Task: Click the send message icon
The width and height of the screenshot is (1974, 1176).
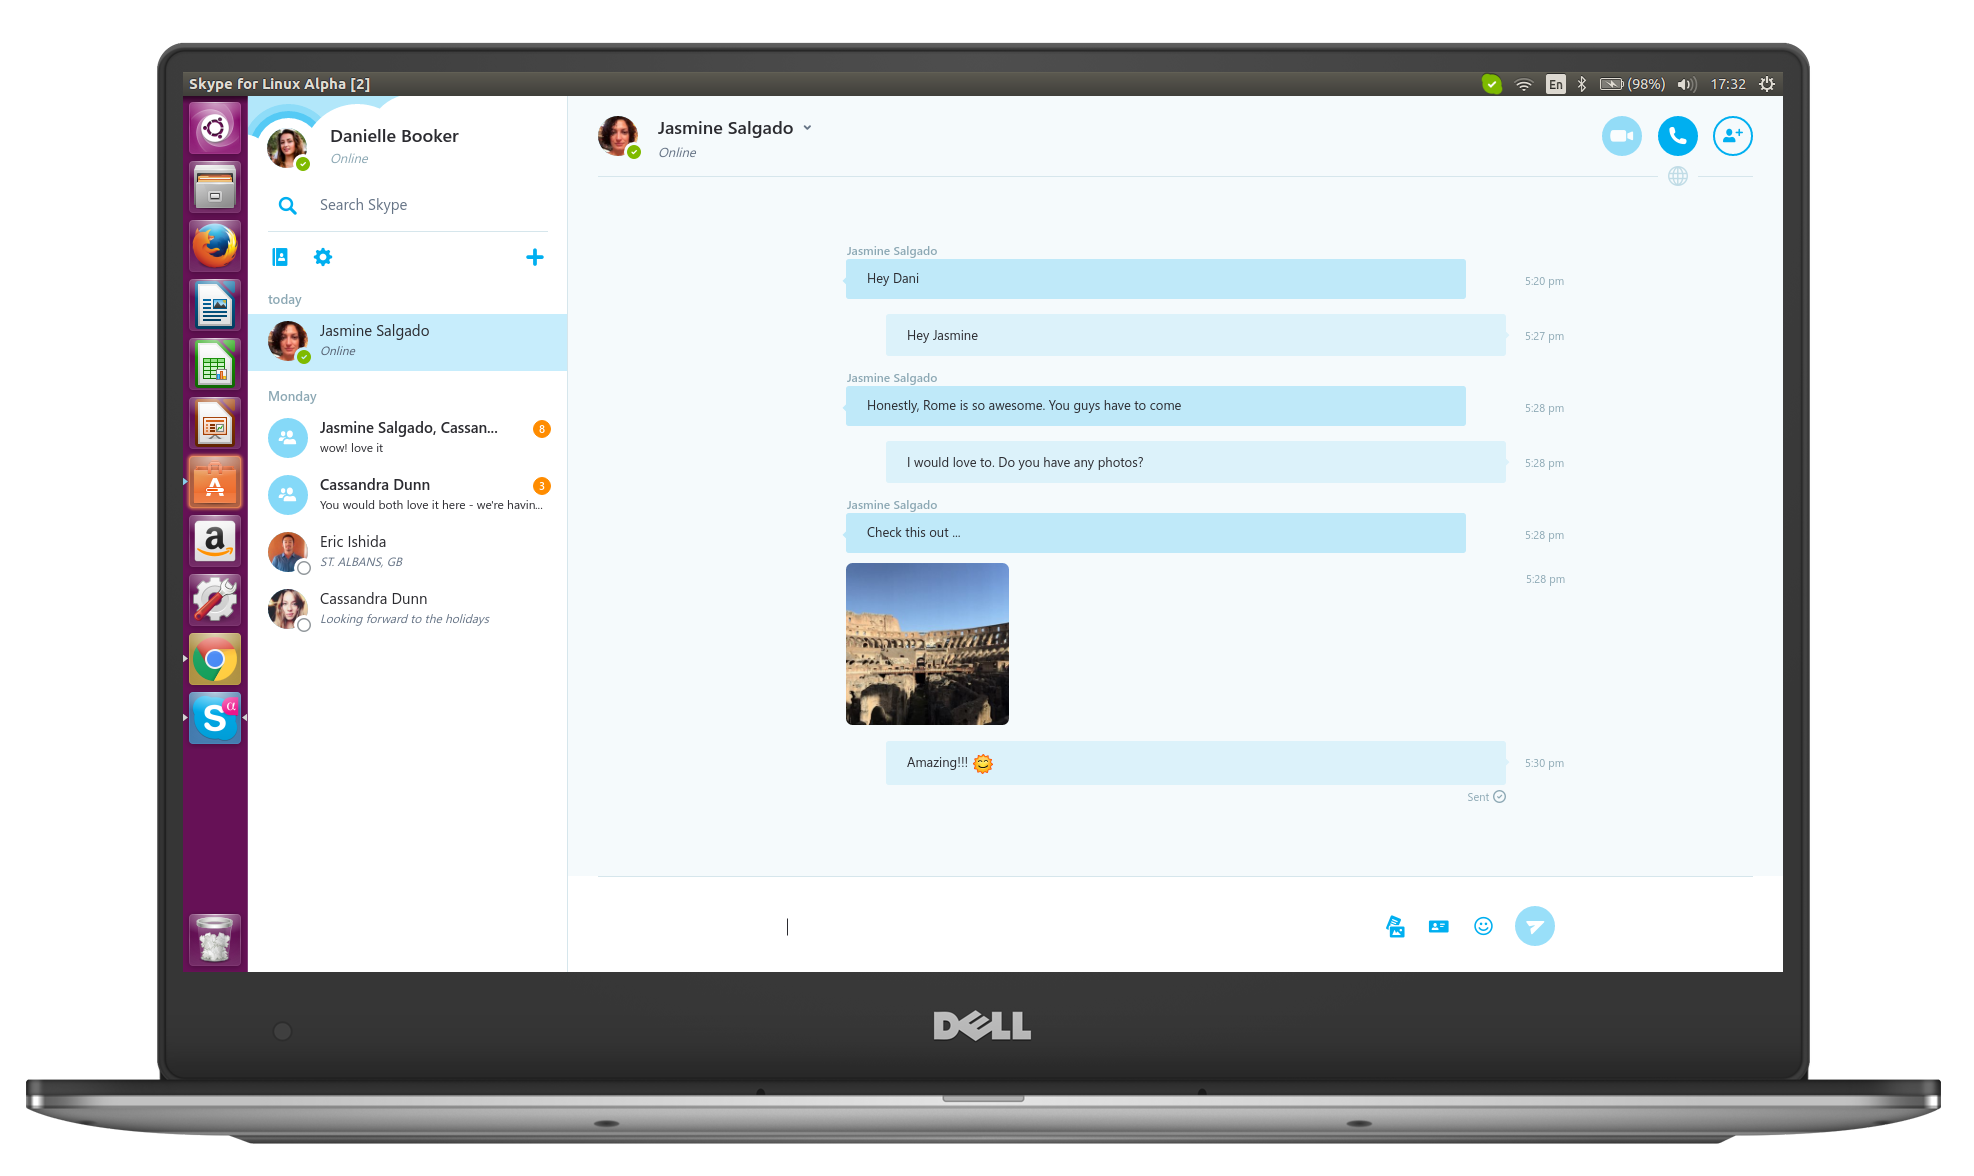Action: coord(1536,925)
